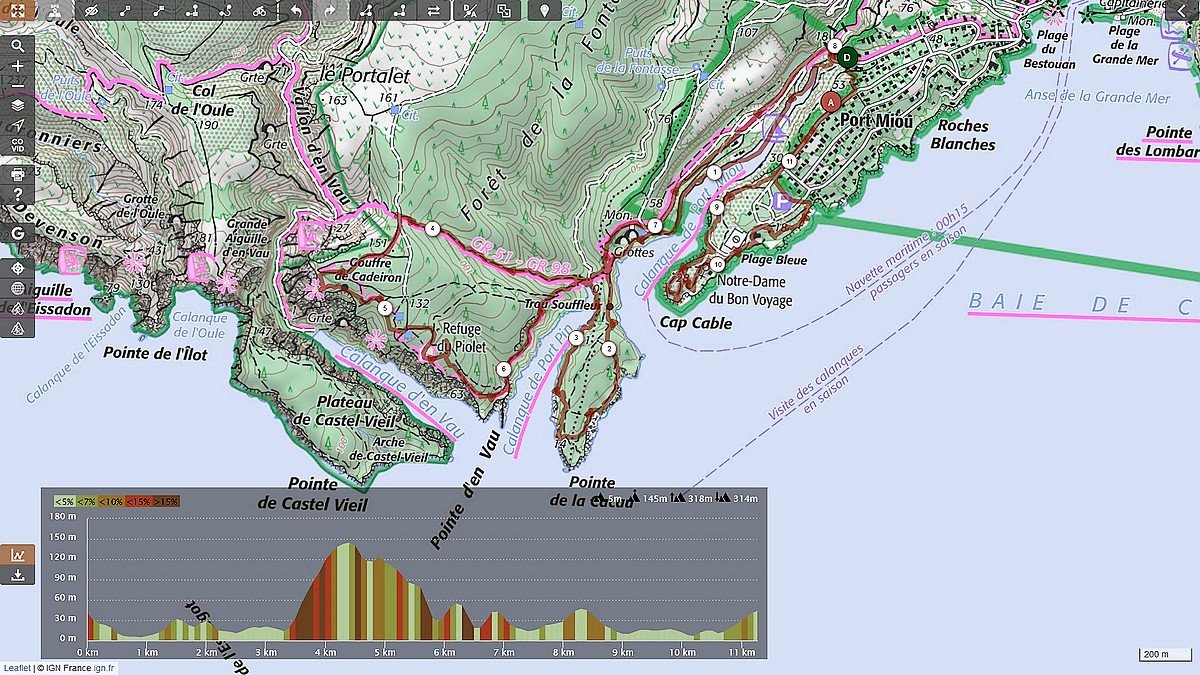Viewport: 1200px width, 675px height.
Task: Open the ign.fr link
Action: [x=105, y=667]
